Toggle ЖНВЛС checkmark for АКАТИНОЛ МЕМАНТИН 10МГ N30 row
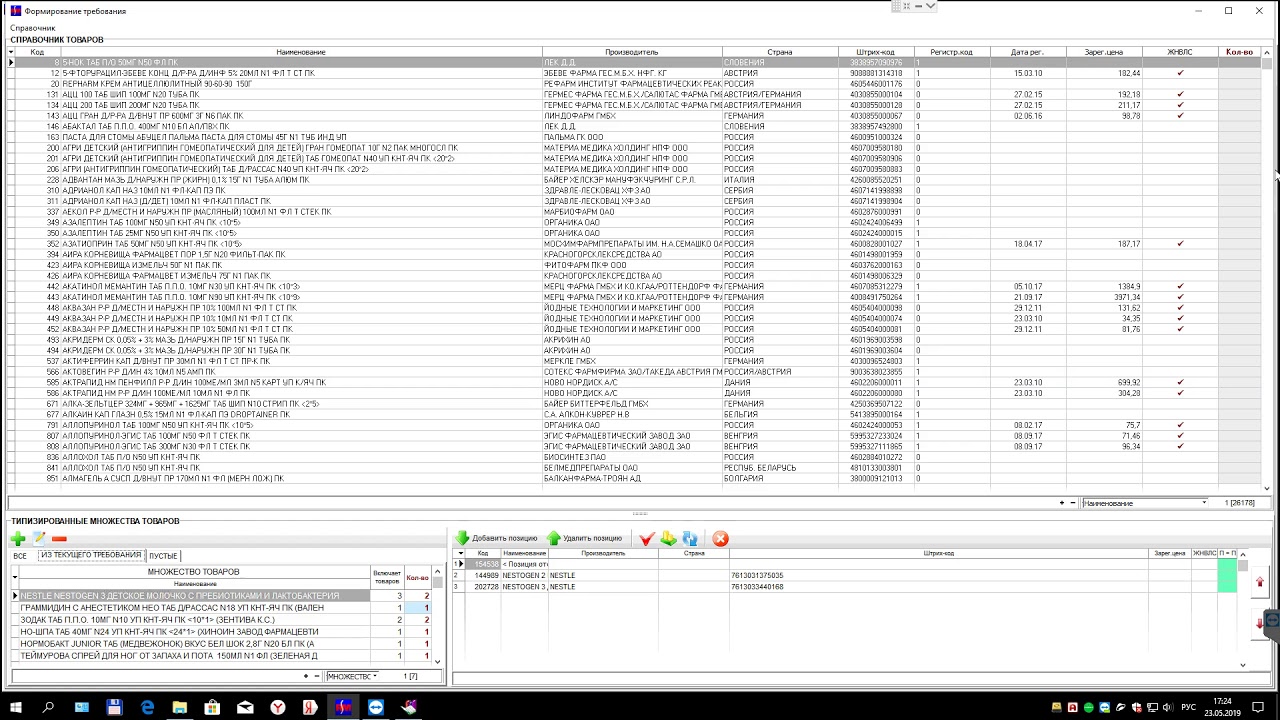1280x720 pixels. pyautogui.click(x=1180, y=286)
